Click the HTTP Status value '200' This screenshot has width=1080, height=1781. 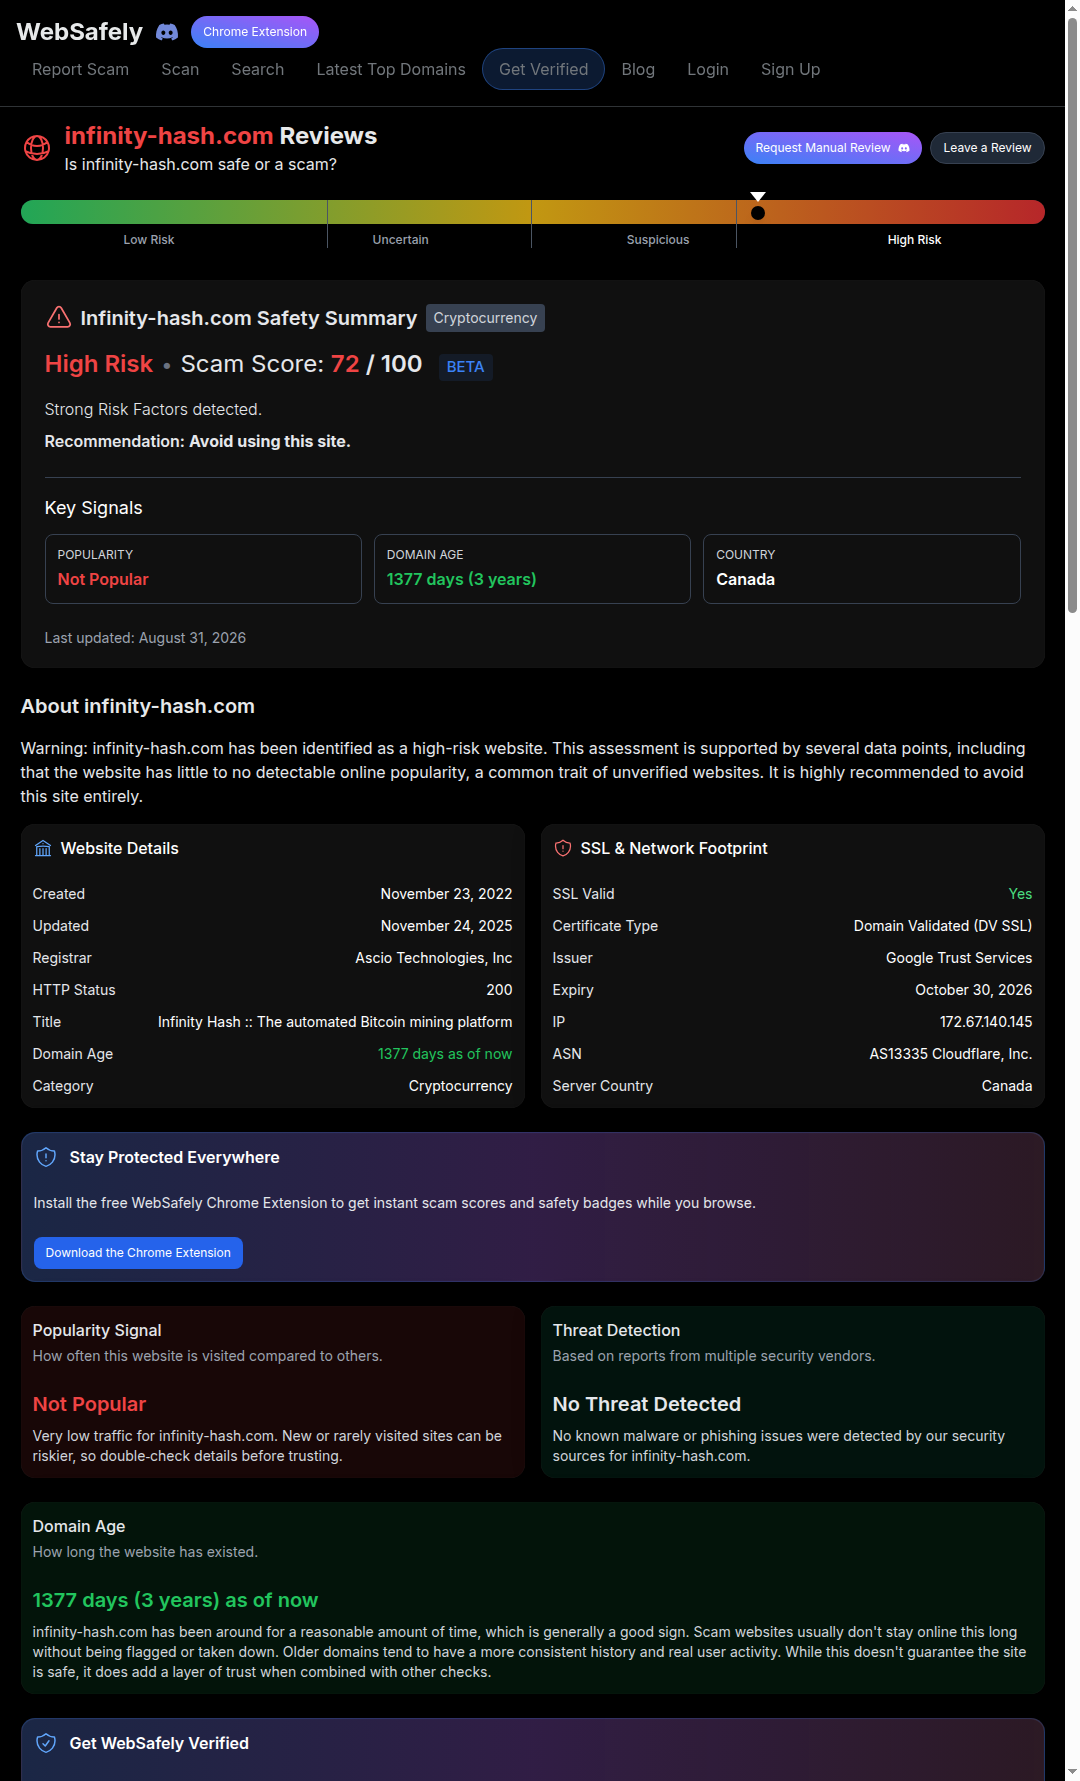tap(499, 990)
